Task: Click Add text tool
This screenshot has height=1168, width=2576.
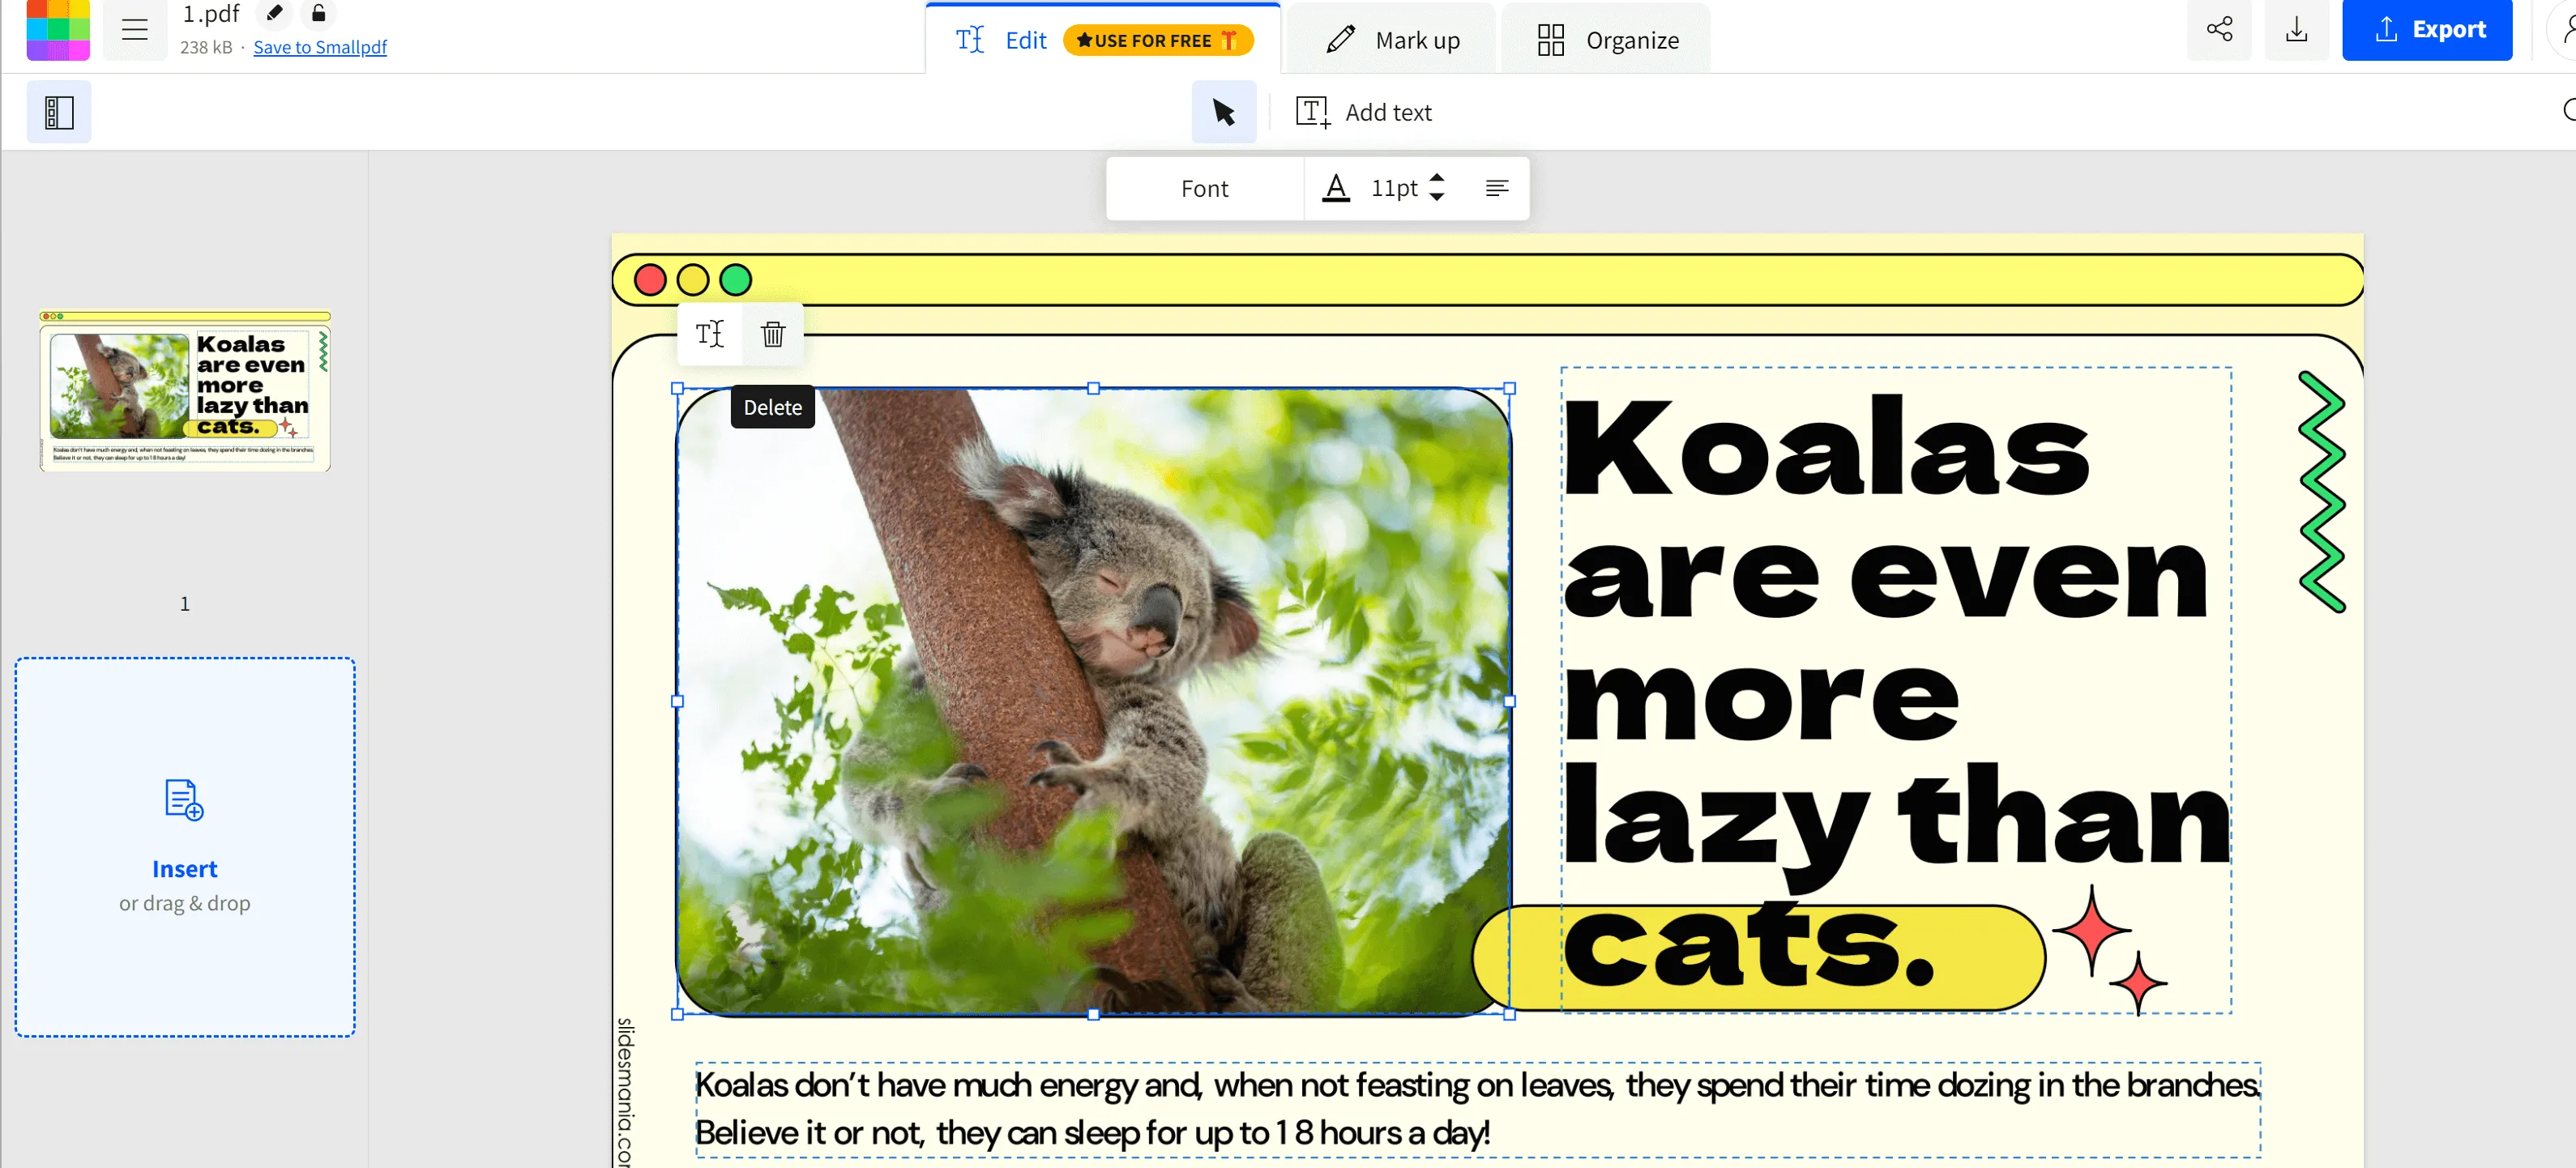Action: (x=1364, y=112)
